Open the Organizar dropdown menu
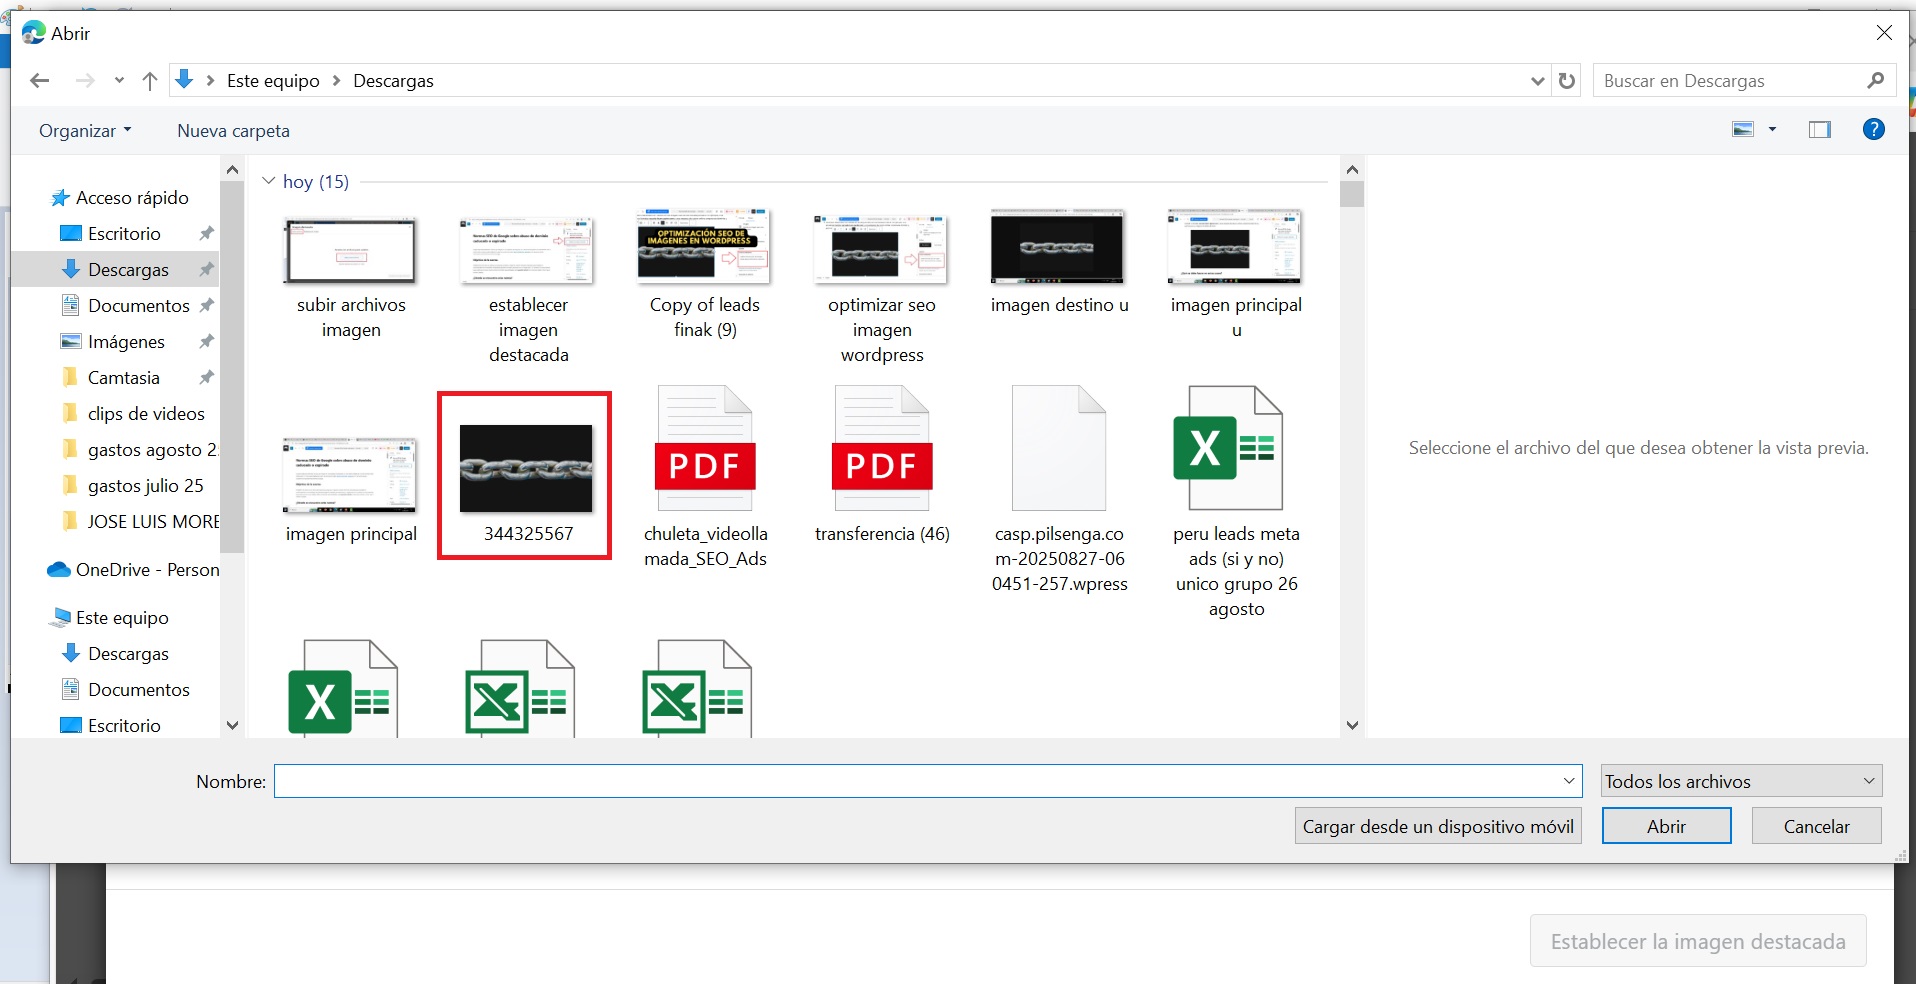1916x984 pixels. tap(85, 131)
